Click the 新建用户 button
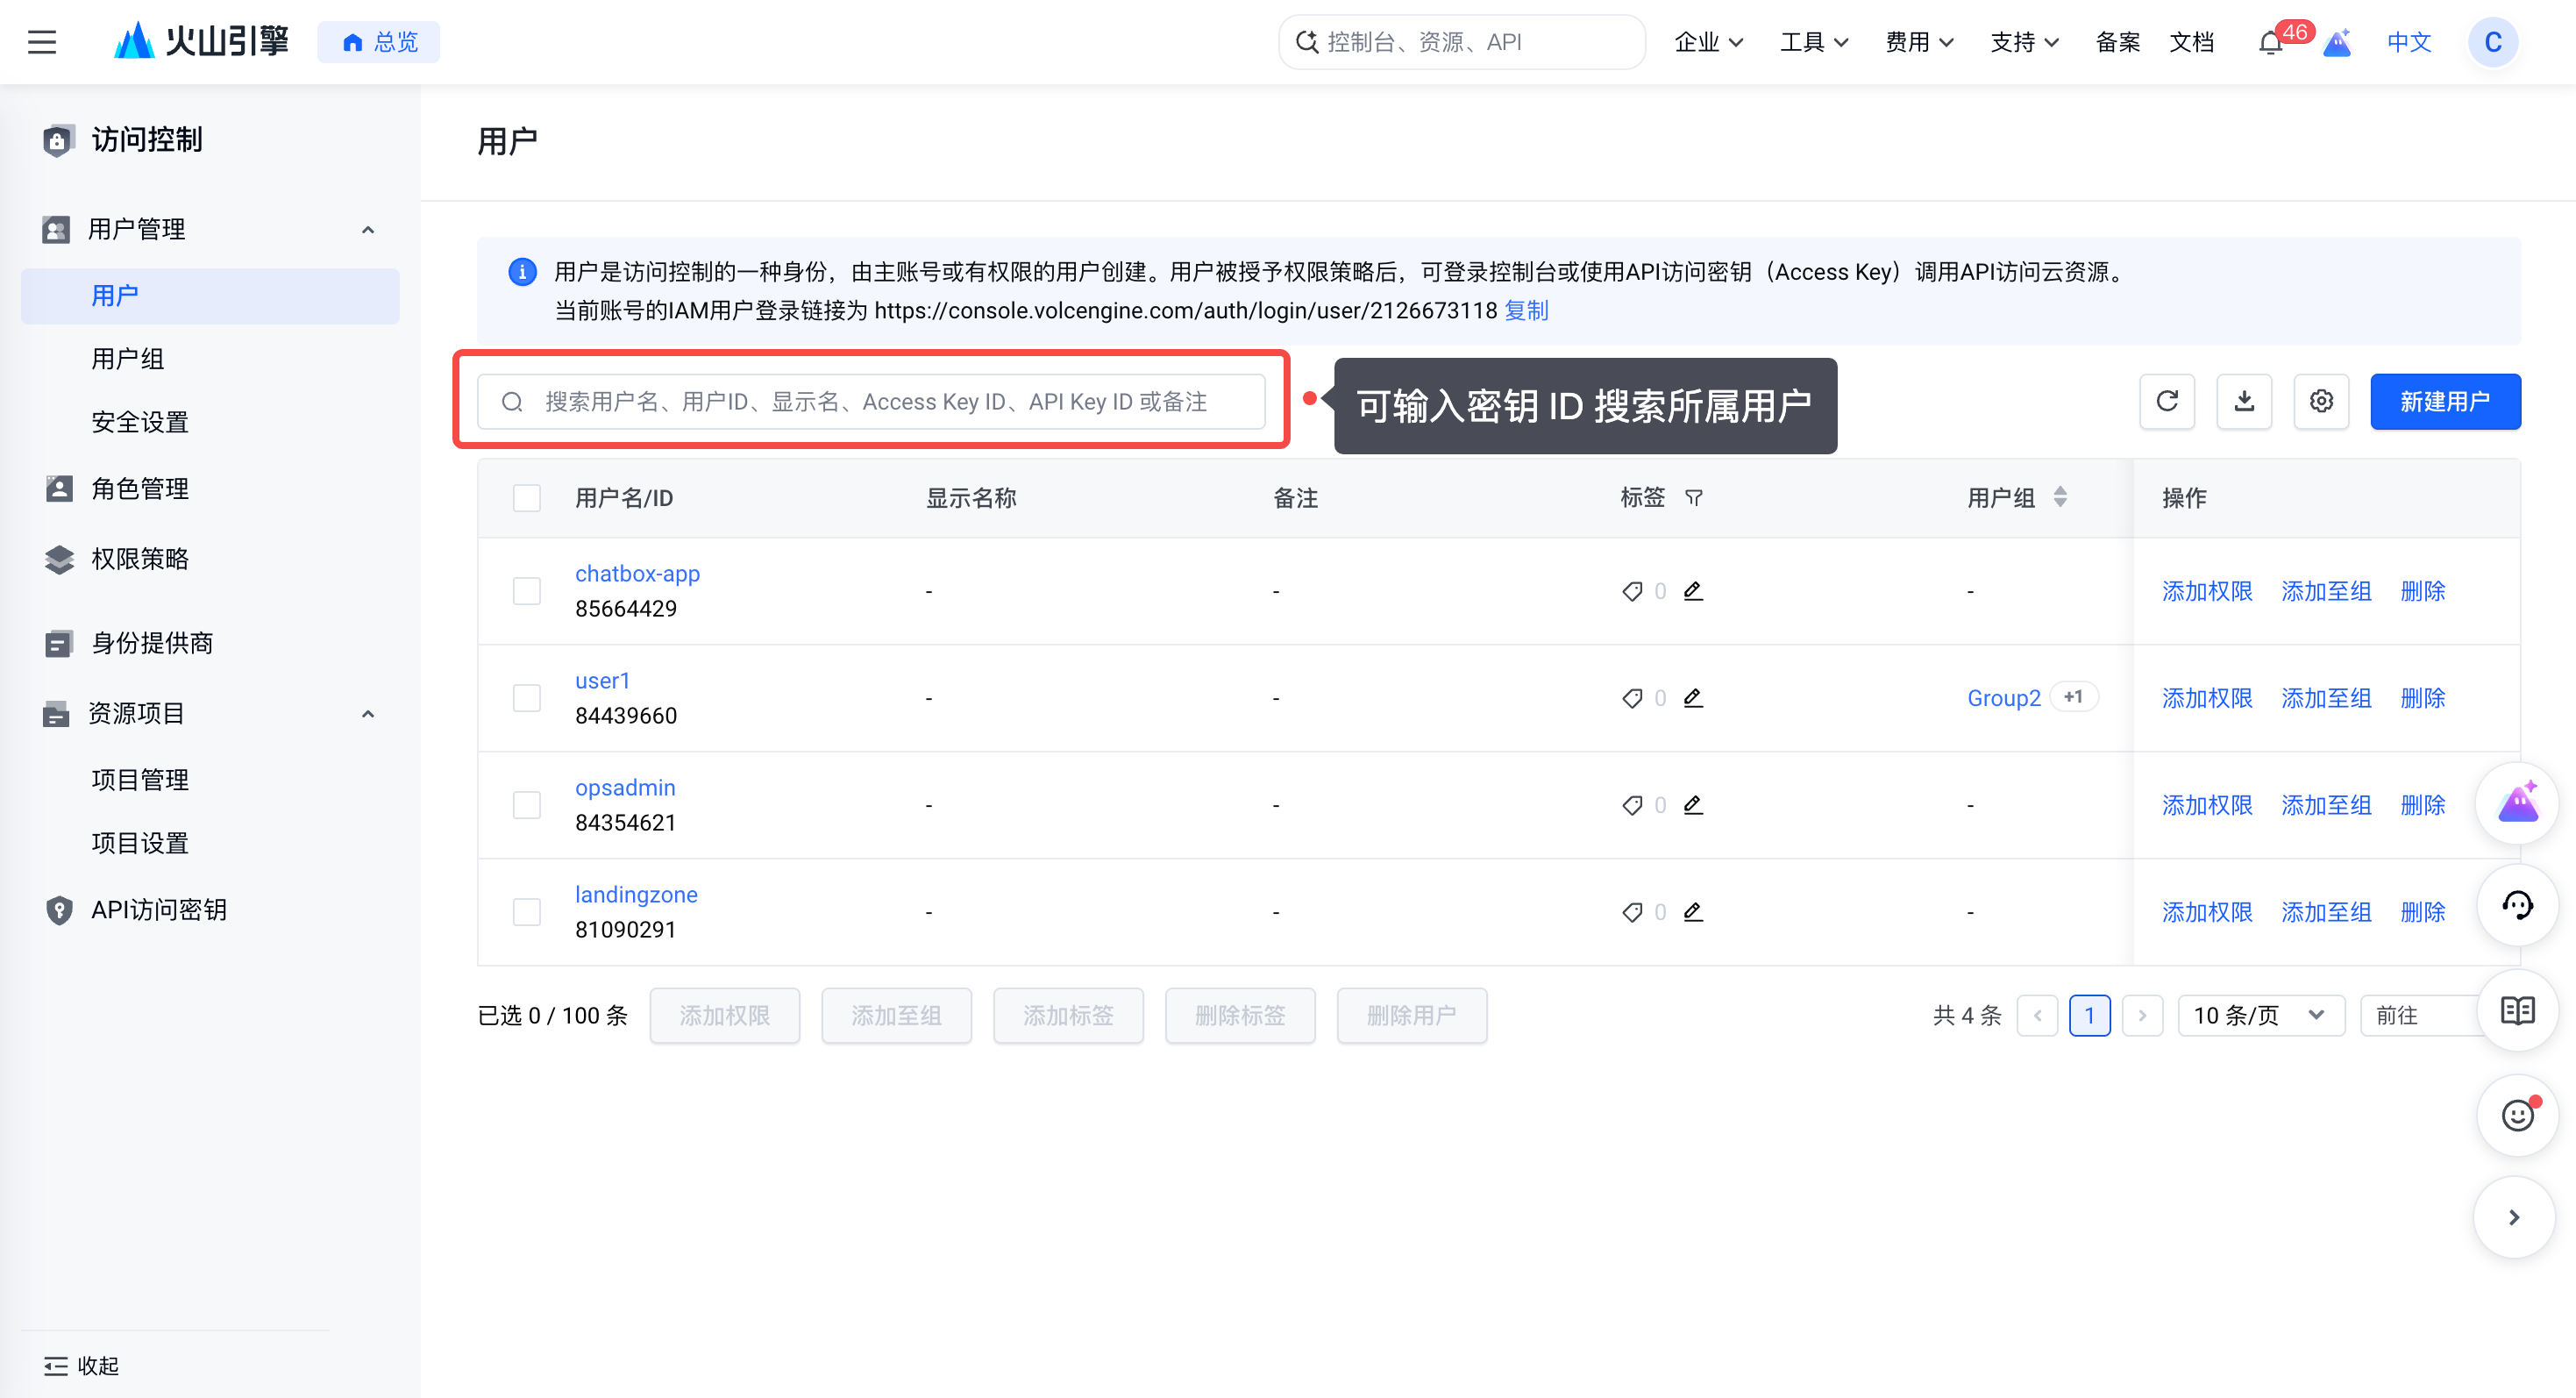2576x1398 pixels. [x=2445, y=402]
